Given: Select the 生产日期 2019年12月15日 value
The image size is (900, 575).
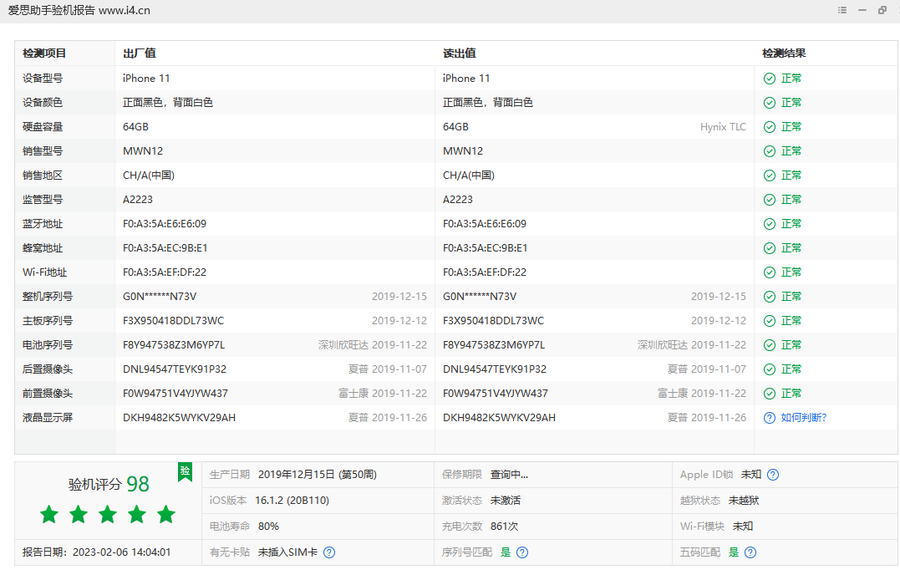Looking at the screenshot, I should point(317,475).
